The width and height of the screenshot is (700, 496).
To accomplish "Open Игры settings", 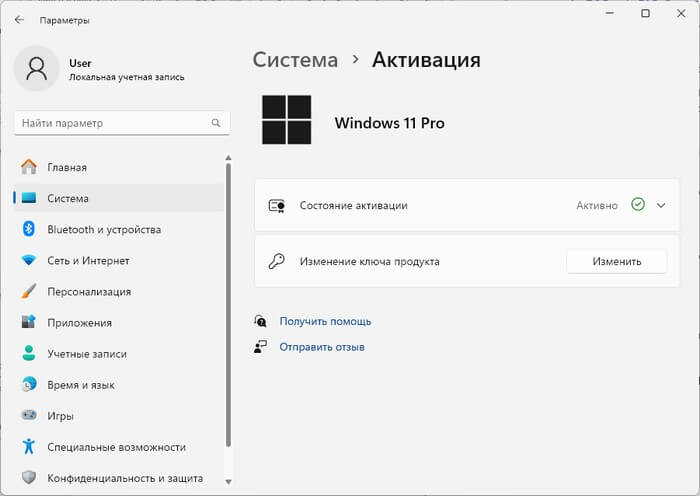I will (x=119, y=416).
